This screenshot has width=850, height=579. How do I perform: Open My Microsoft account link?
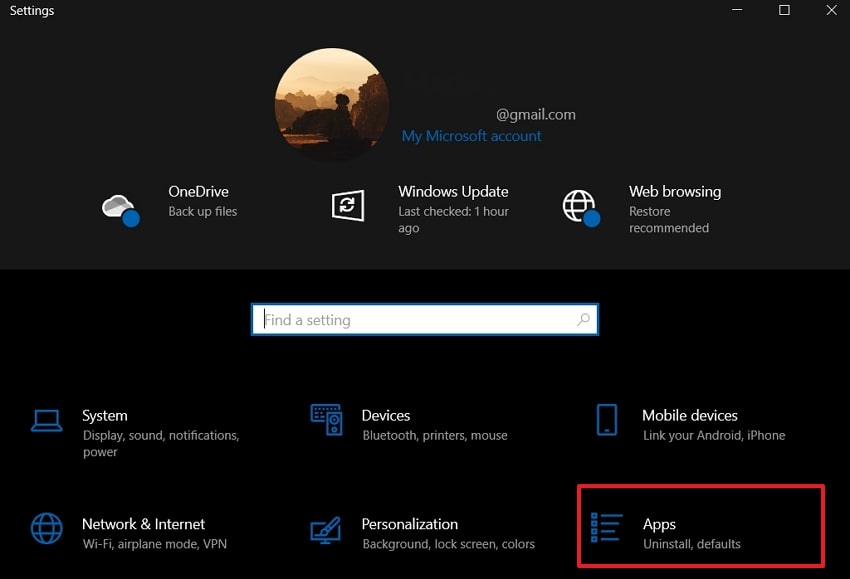471,136
